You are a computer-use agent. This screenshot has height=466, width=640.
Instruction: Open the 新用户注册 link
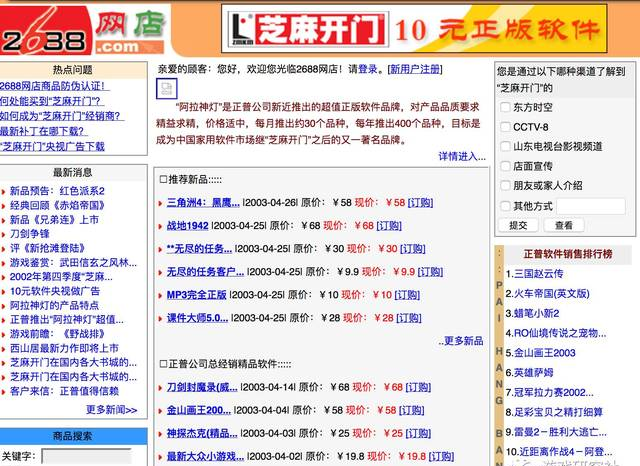coord(416,69)
